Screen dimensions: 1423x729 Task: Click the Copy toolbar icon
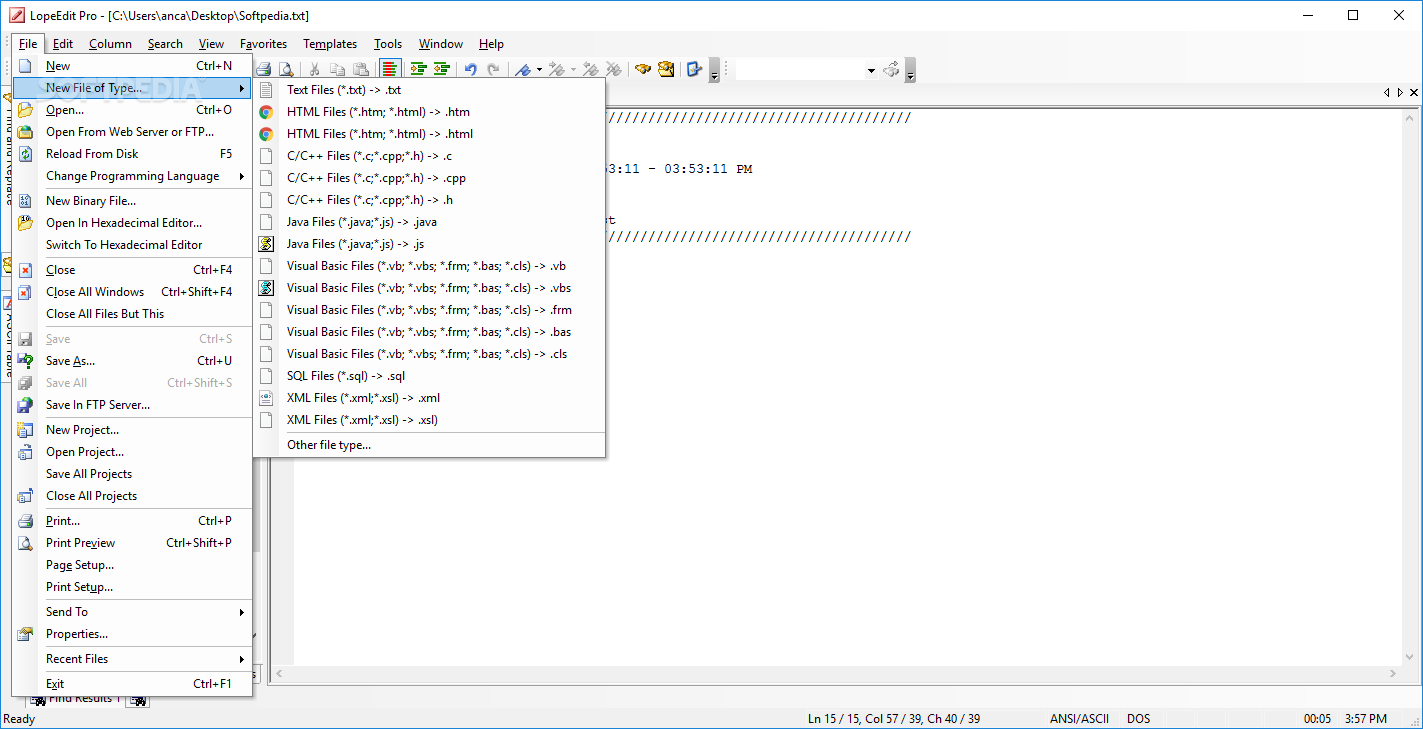click(x=337, y=69)
